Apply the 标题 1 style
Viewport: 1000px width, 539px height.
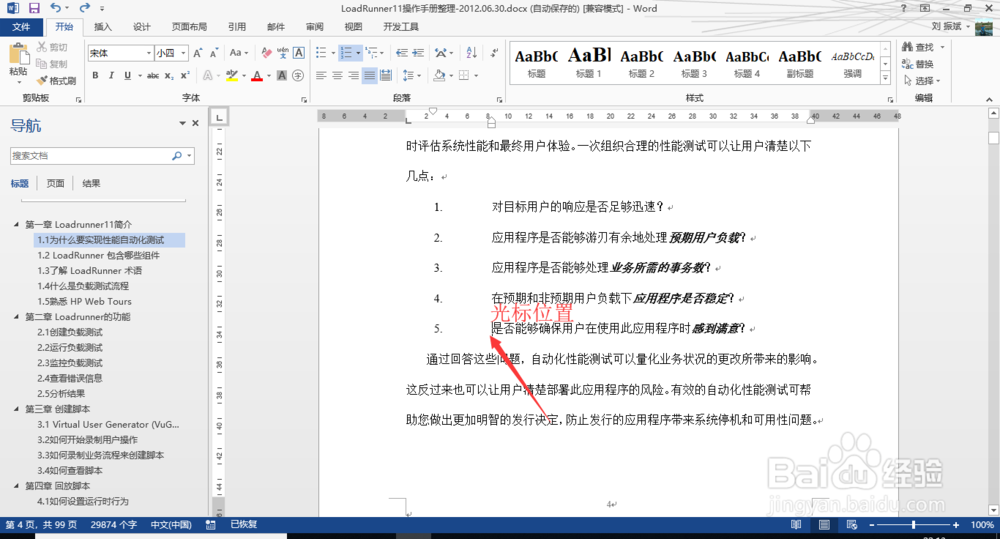589,63
